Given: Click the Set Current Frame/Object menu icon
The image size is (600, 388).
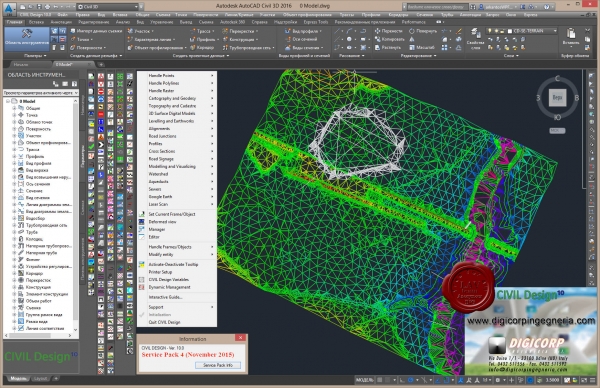Looking at the screenshot, I should (x=142, y=214).
